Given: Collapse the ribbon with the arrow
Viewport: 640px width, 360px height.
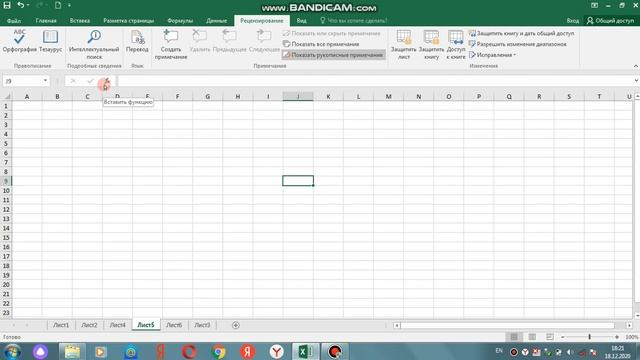Looking at the screenshot, I should pos(636,66).
